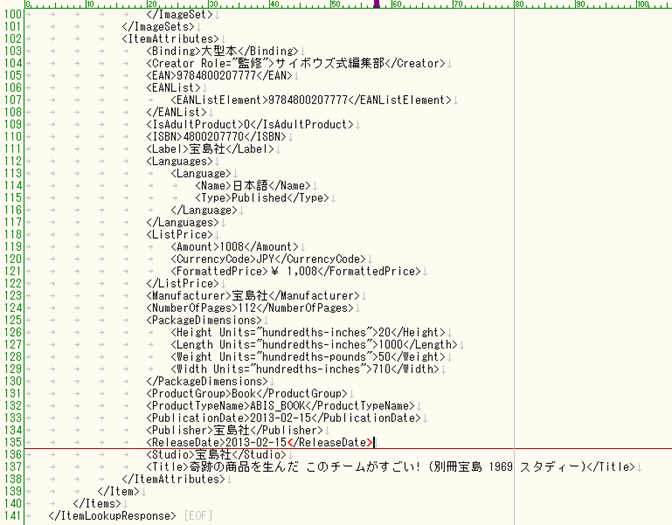Click the Length Units line with value 1000
672x525 pixels.
[x=314, y=344]
